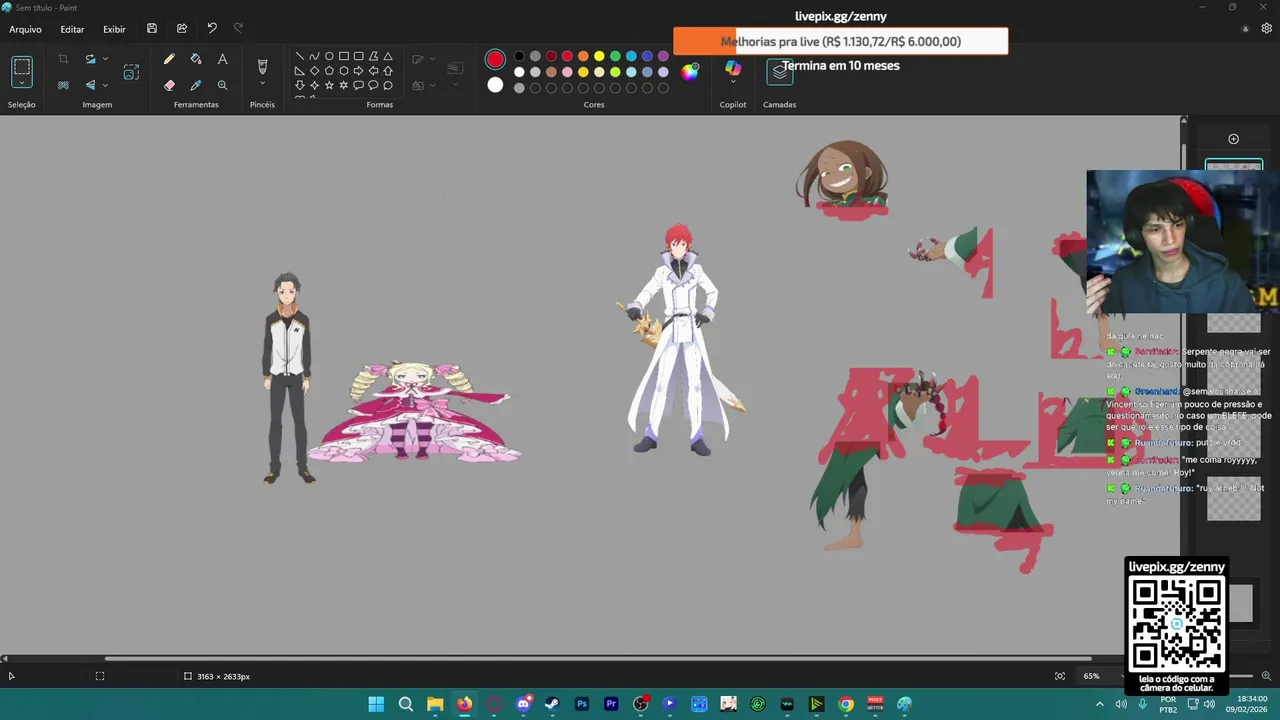Choose the Rounded rectangle shape
The width and height of the screenshot is (1280, 720).
[x=358, y=56]
